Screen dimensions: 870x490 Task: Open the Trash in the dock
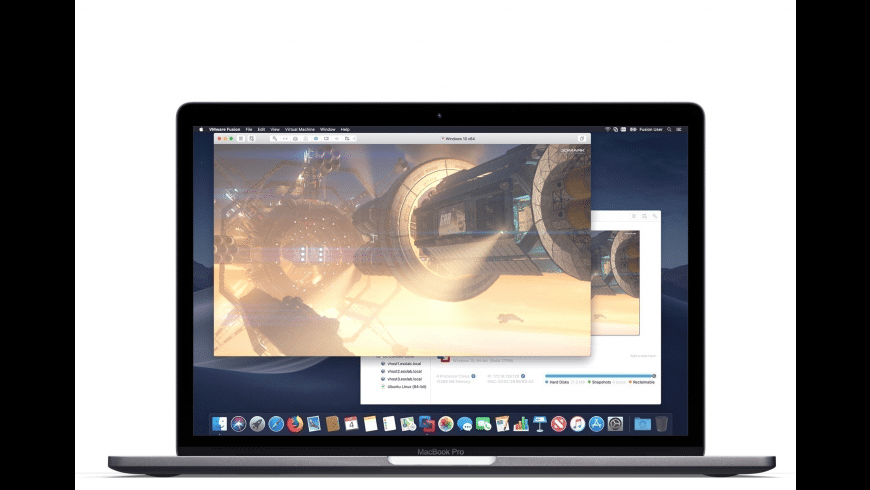661,424
